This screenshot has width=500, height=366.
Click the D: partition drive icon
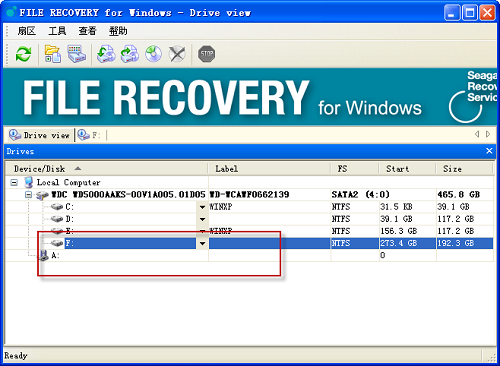point(57,219)
